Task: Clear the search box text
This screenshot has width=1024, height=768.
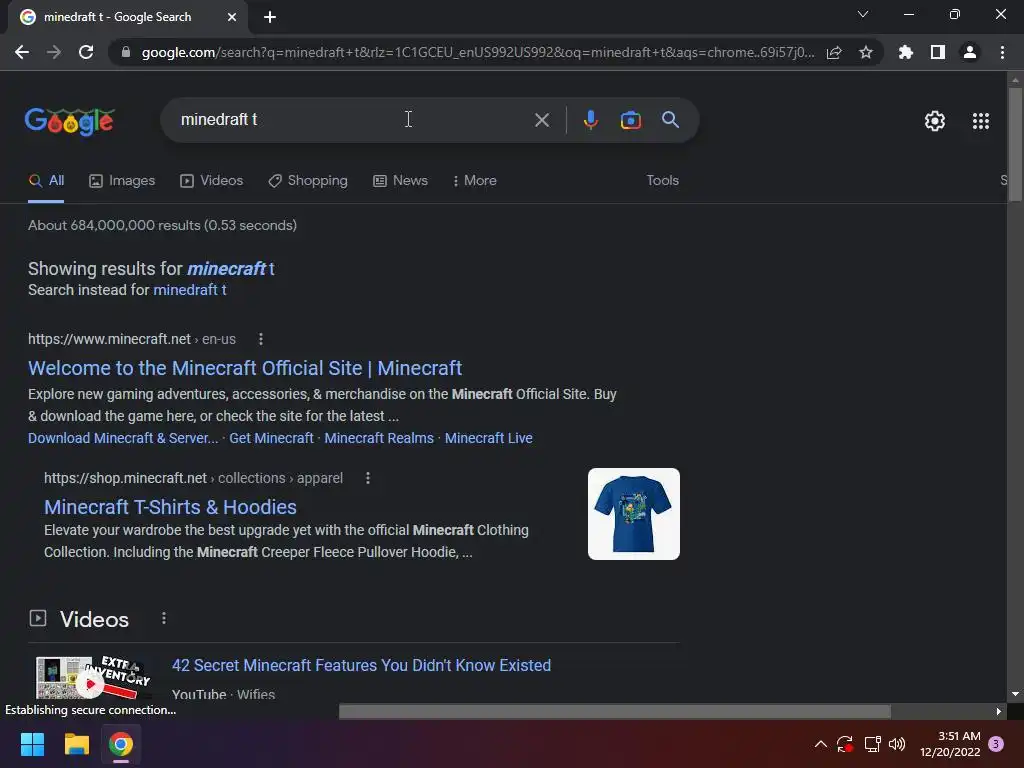Action: click(541, 120)
